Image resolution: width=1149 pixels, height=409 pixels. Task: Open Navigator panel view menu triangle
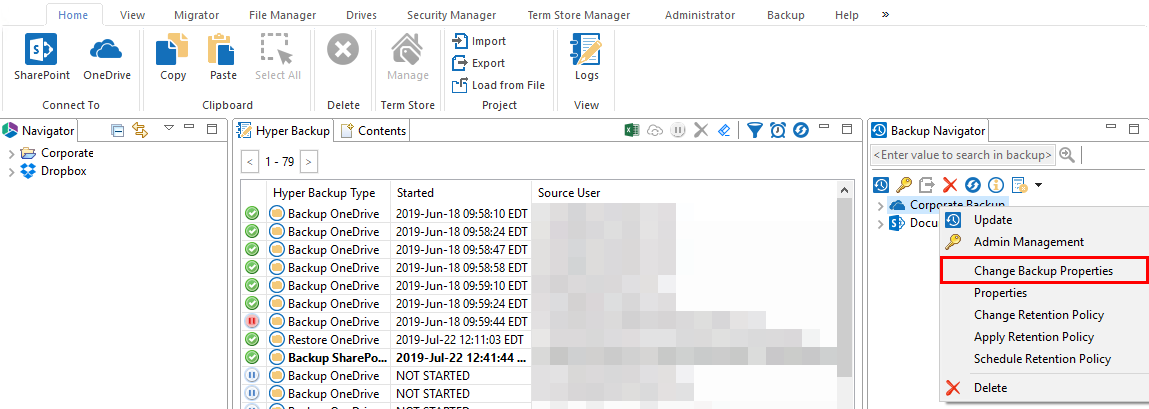click(168, 129)
